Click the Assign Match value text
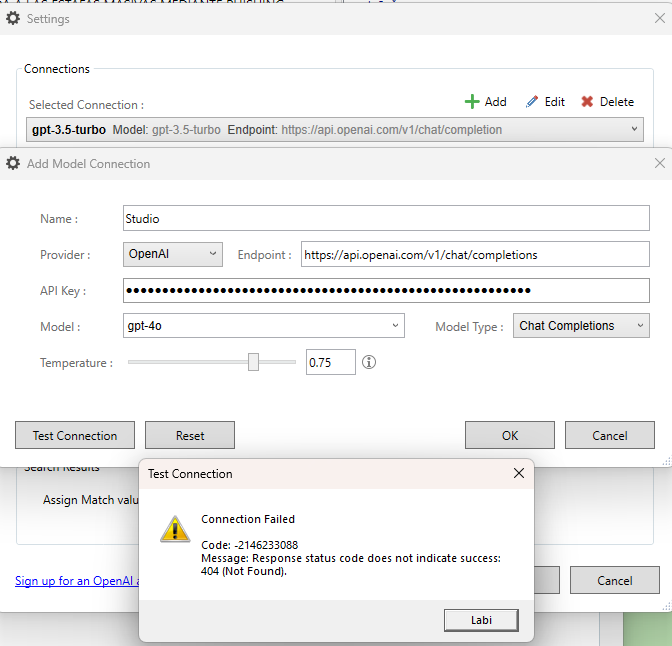672x646 pixels. [x=91, y=500]
